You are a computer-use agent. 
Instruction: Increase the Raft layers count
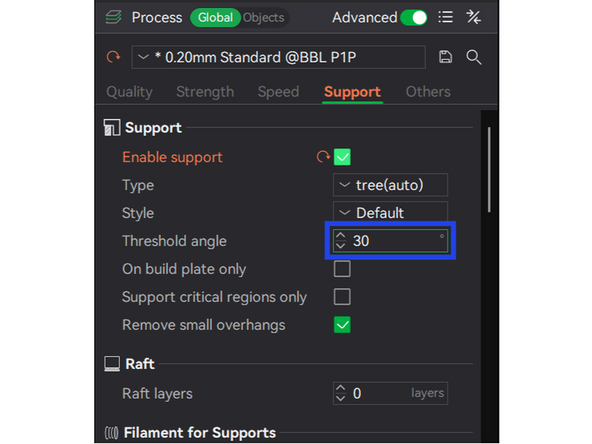[x=341, y=388]
